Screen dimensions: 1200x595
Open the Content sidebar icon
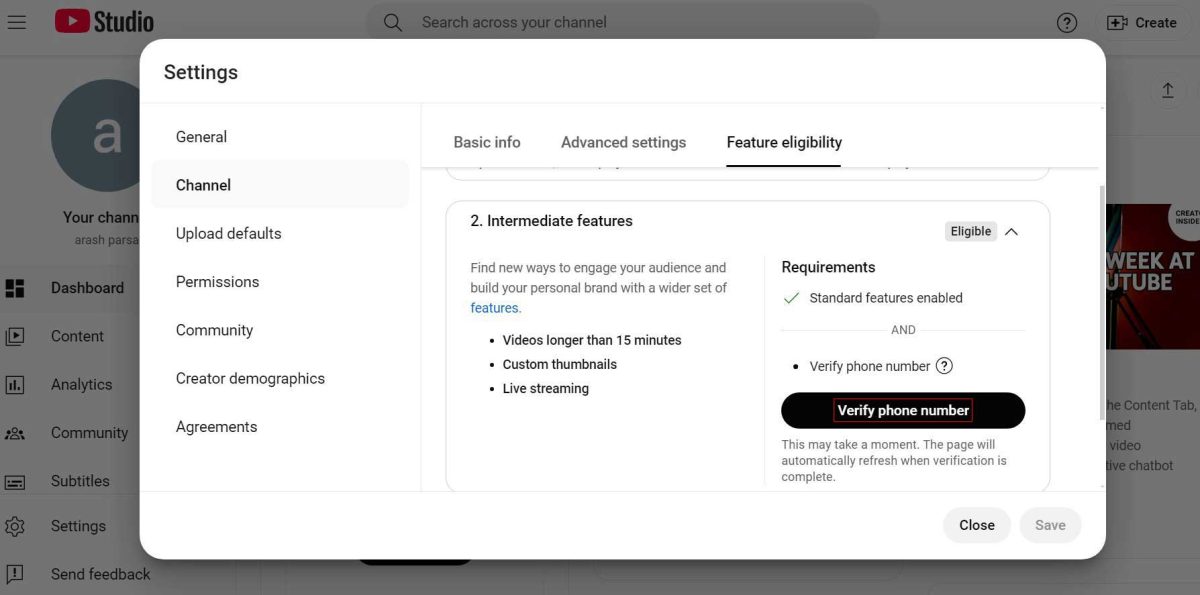click(15, 336)
